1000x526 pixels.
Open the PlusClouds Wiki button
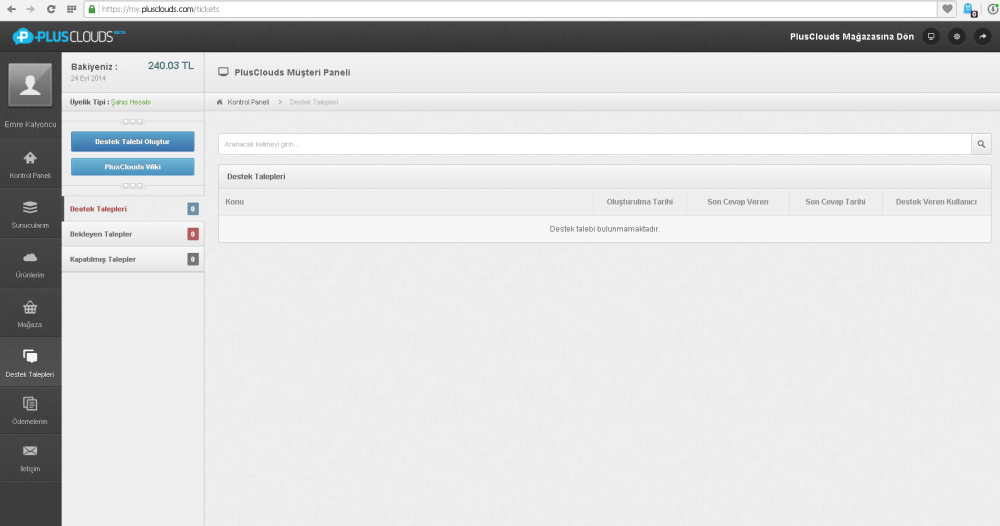coord(133,167)
